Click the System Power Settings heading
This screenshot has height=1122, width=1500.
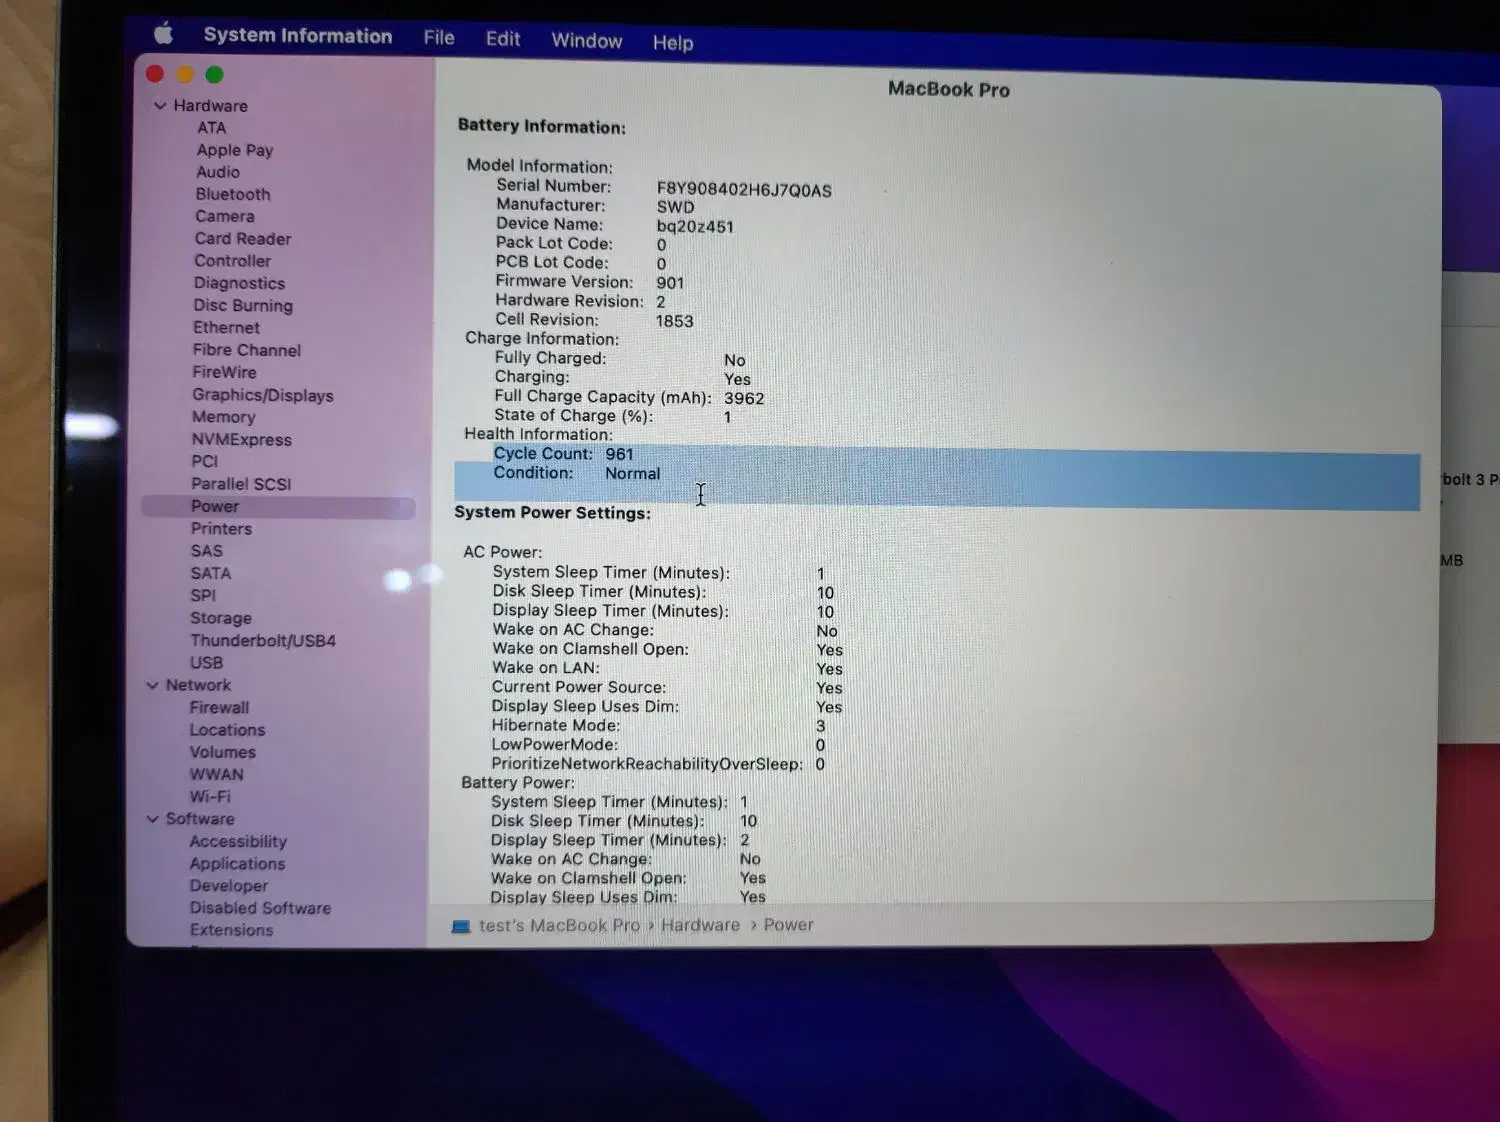click(552, 513)
